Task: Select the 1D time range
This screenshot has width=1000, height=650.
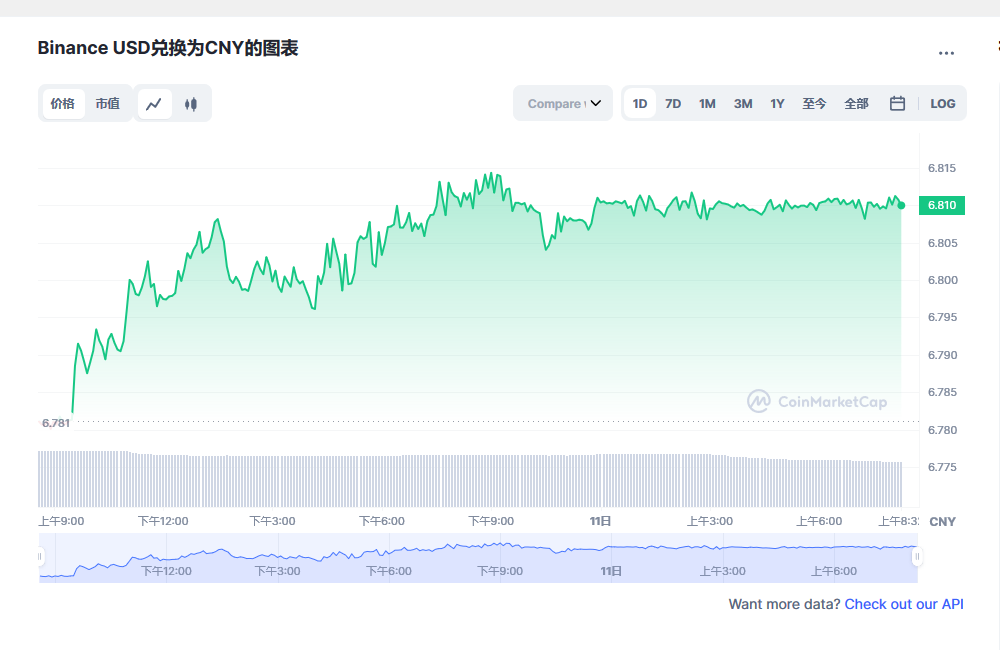Action: point(640,103)
